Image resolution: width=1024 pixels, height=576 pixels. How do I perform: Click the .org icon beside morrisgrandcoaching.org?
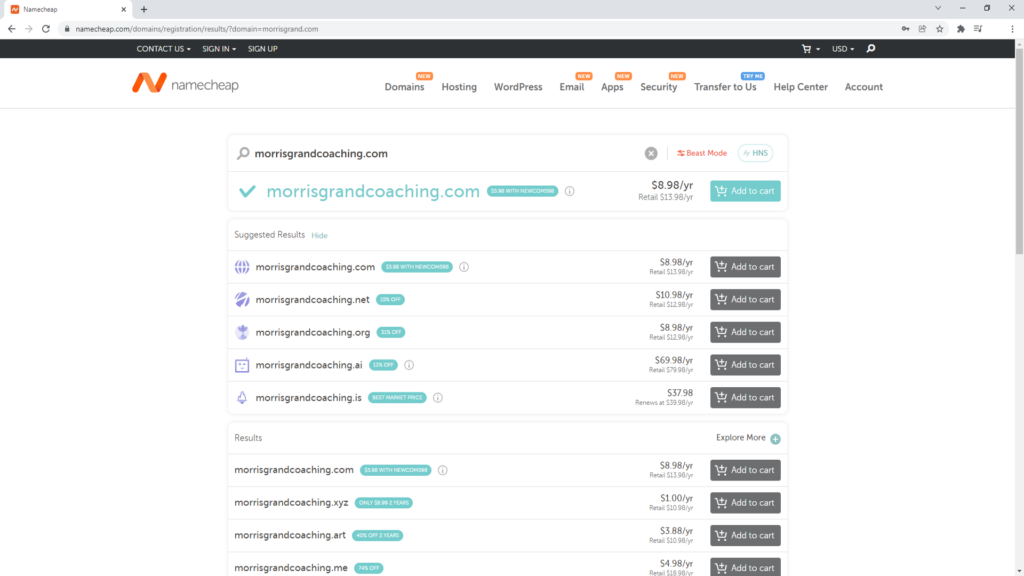click(242, 332)
